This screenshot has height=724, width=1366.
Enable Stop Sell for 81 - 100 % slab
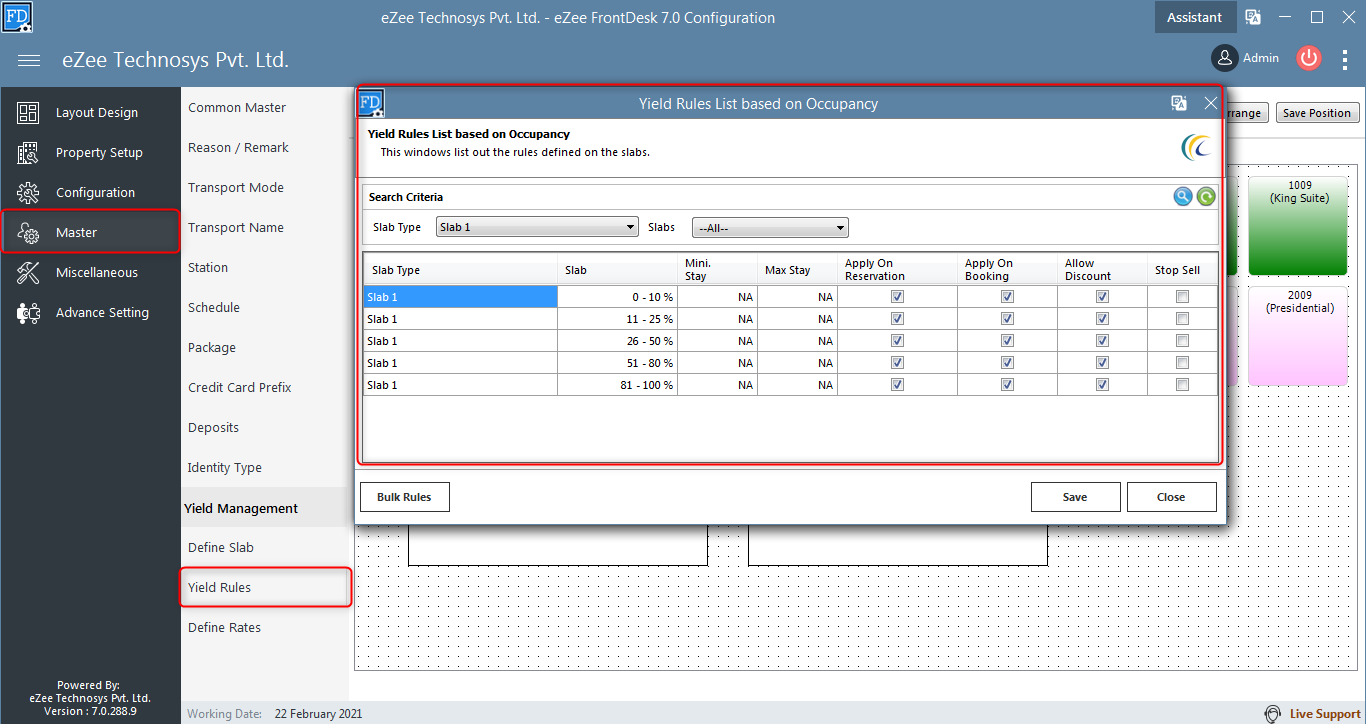[1182, 385]
